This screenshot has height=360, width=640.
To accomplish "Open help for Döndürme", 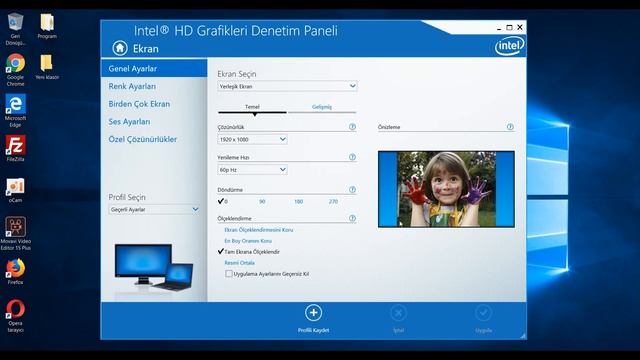I will pos(352,190).
